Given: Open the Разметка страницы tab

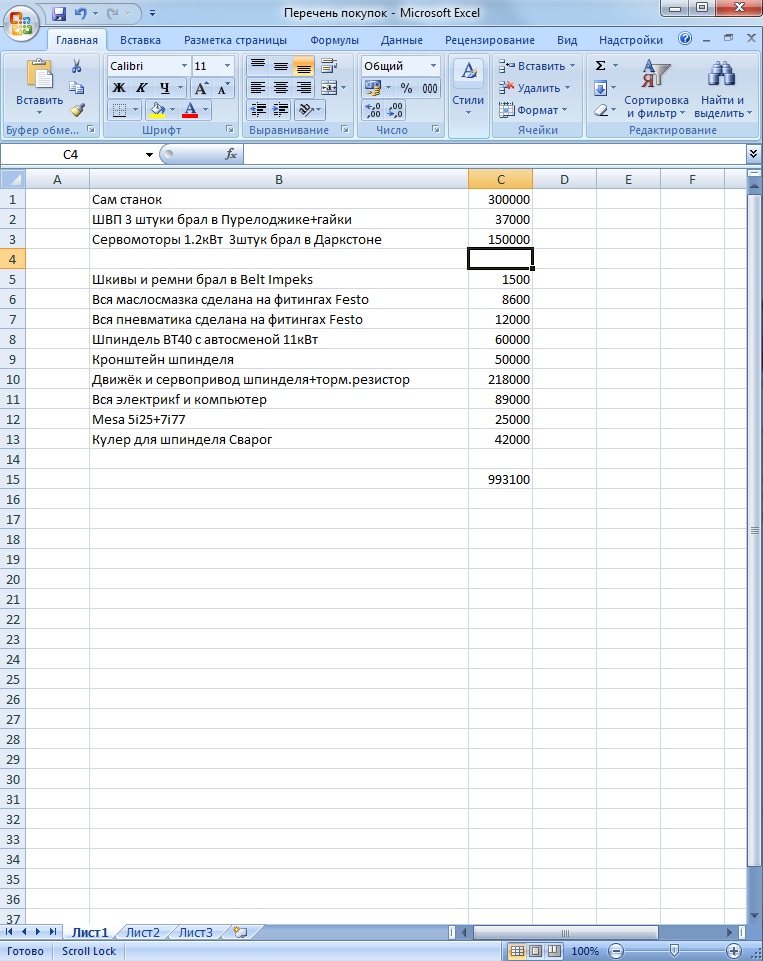Looking at the screenshot, I should [x=235, y=40].
